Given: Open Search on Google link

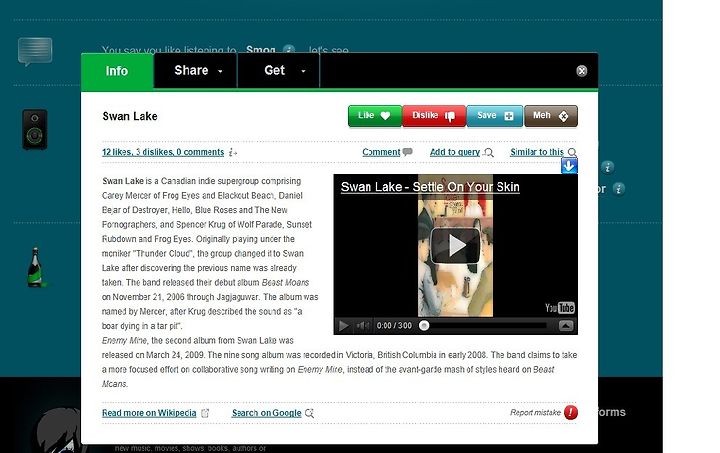Looking at the screenshot, I should (266, 413).
